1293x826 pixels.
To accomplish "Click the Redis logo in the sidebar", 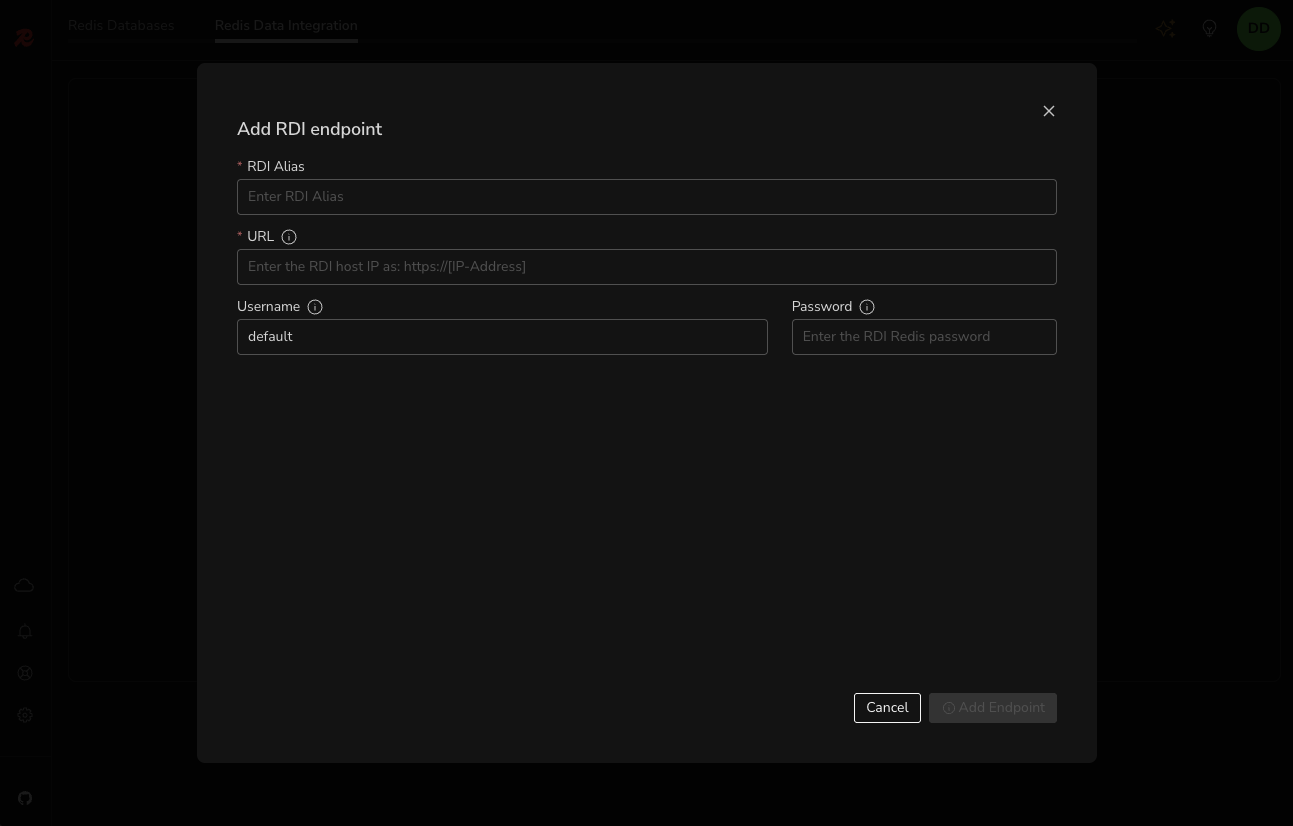I will tap(24, 38).
